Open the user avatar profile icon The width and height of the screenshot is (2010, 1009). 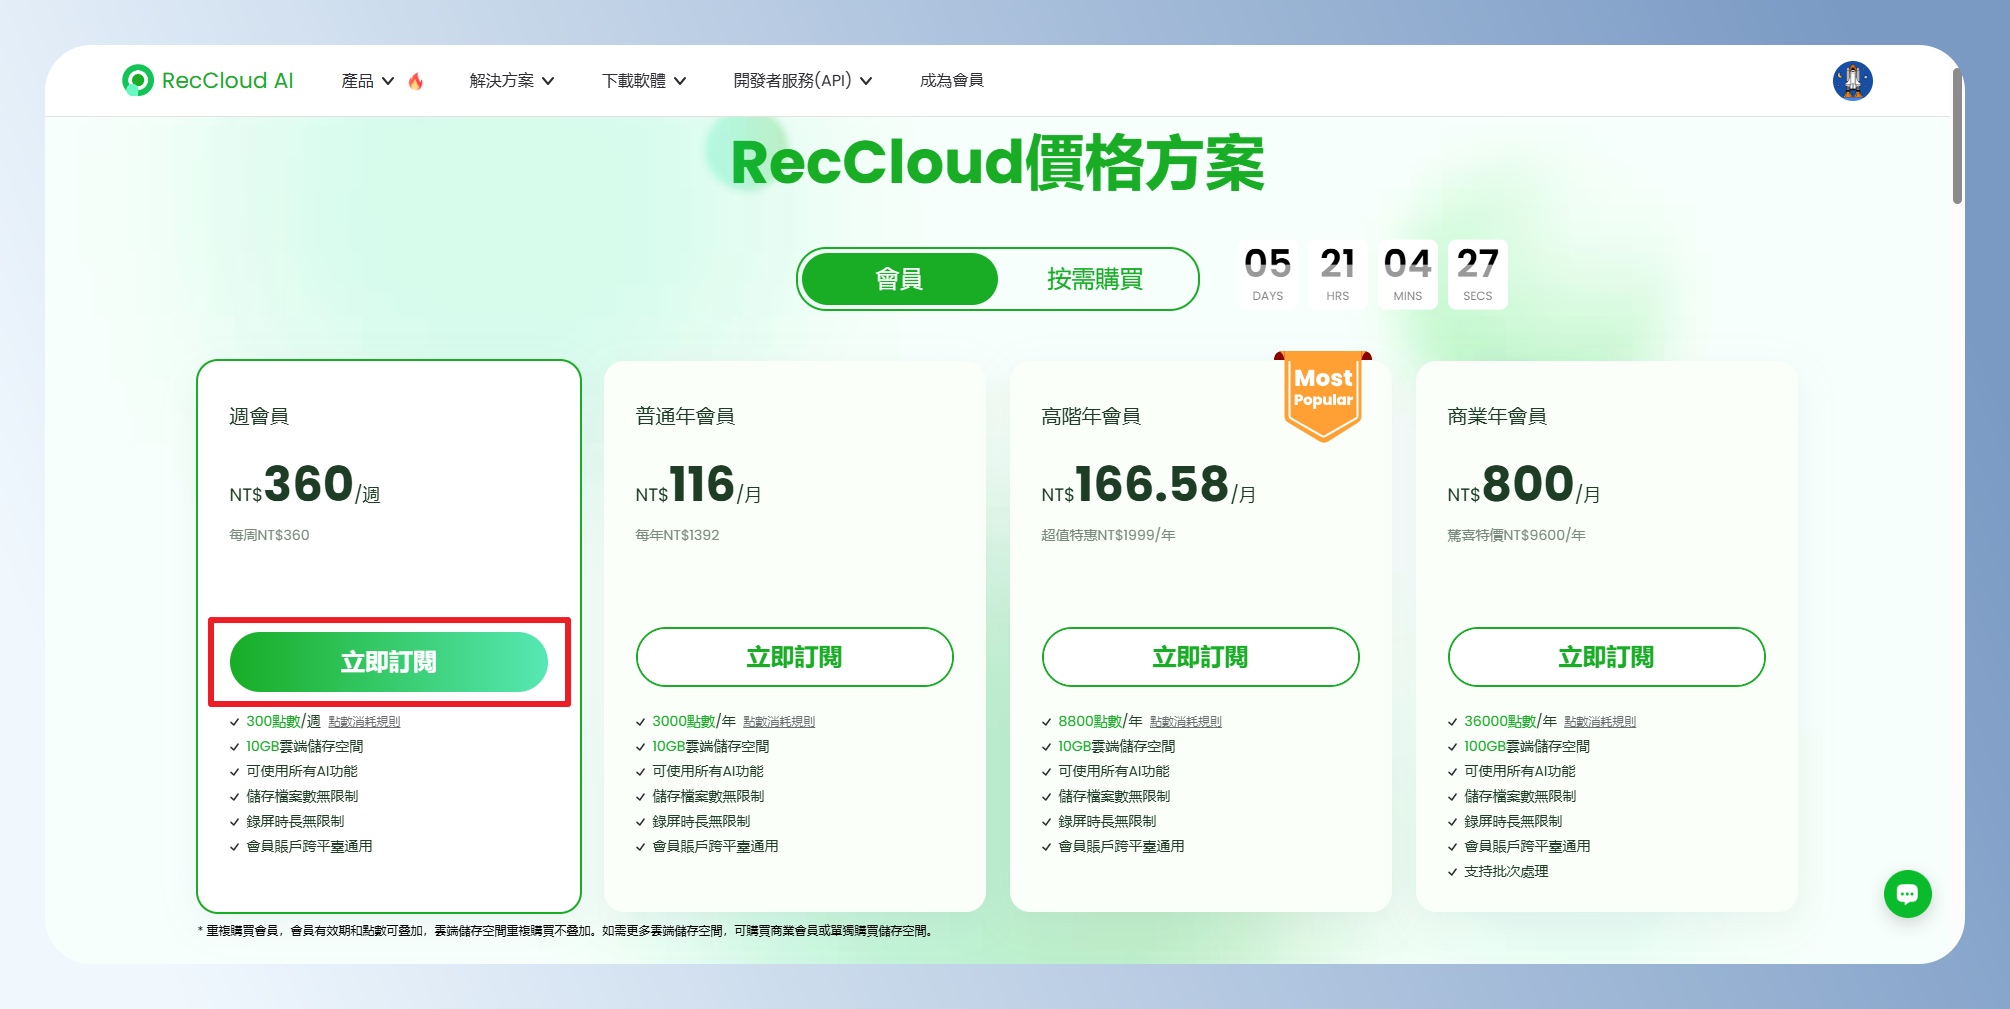(x=1852, y=80)
